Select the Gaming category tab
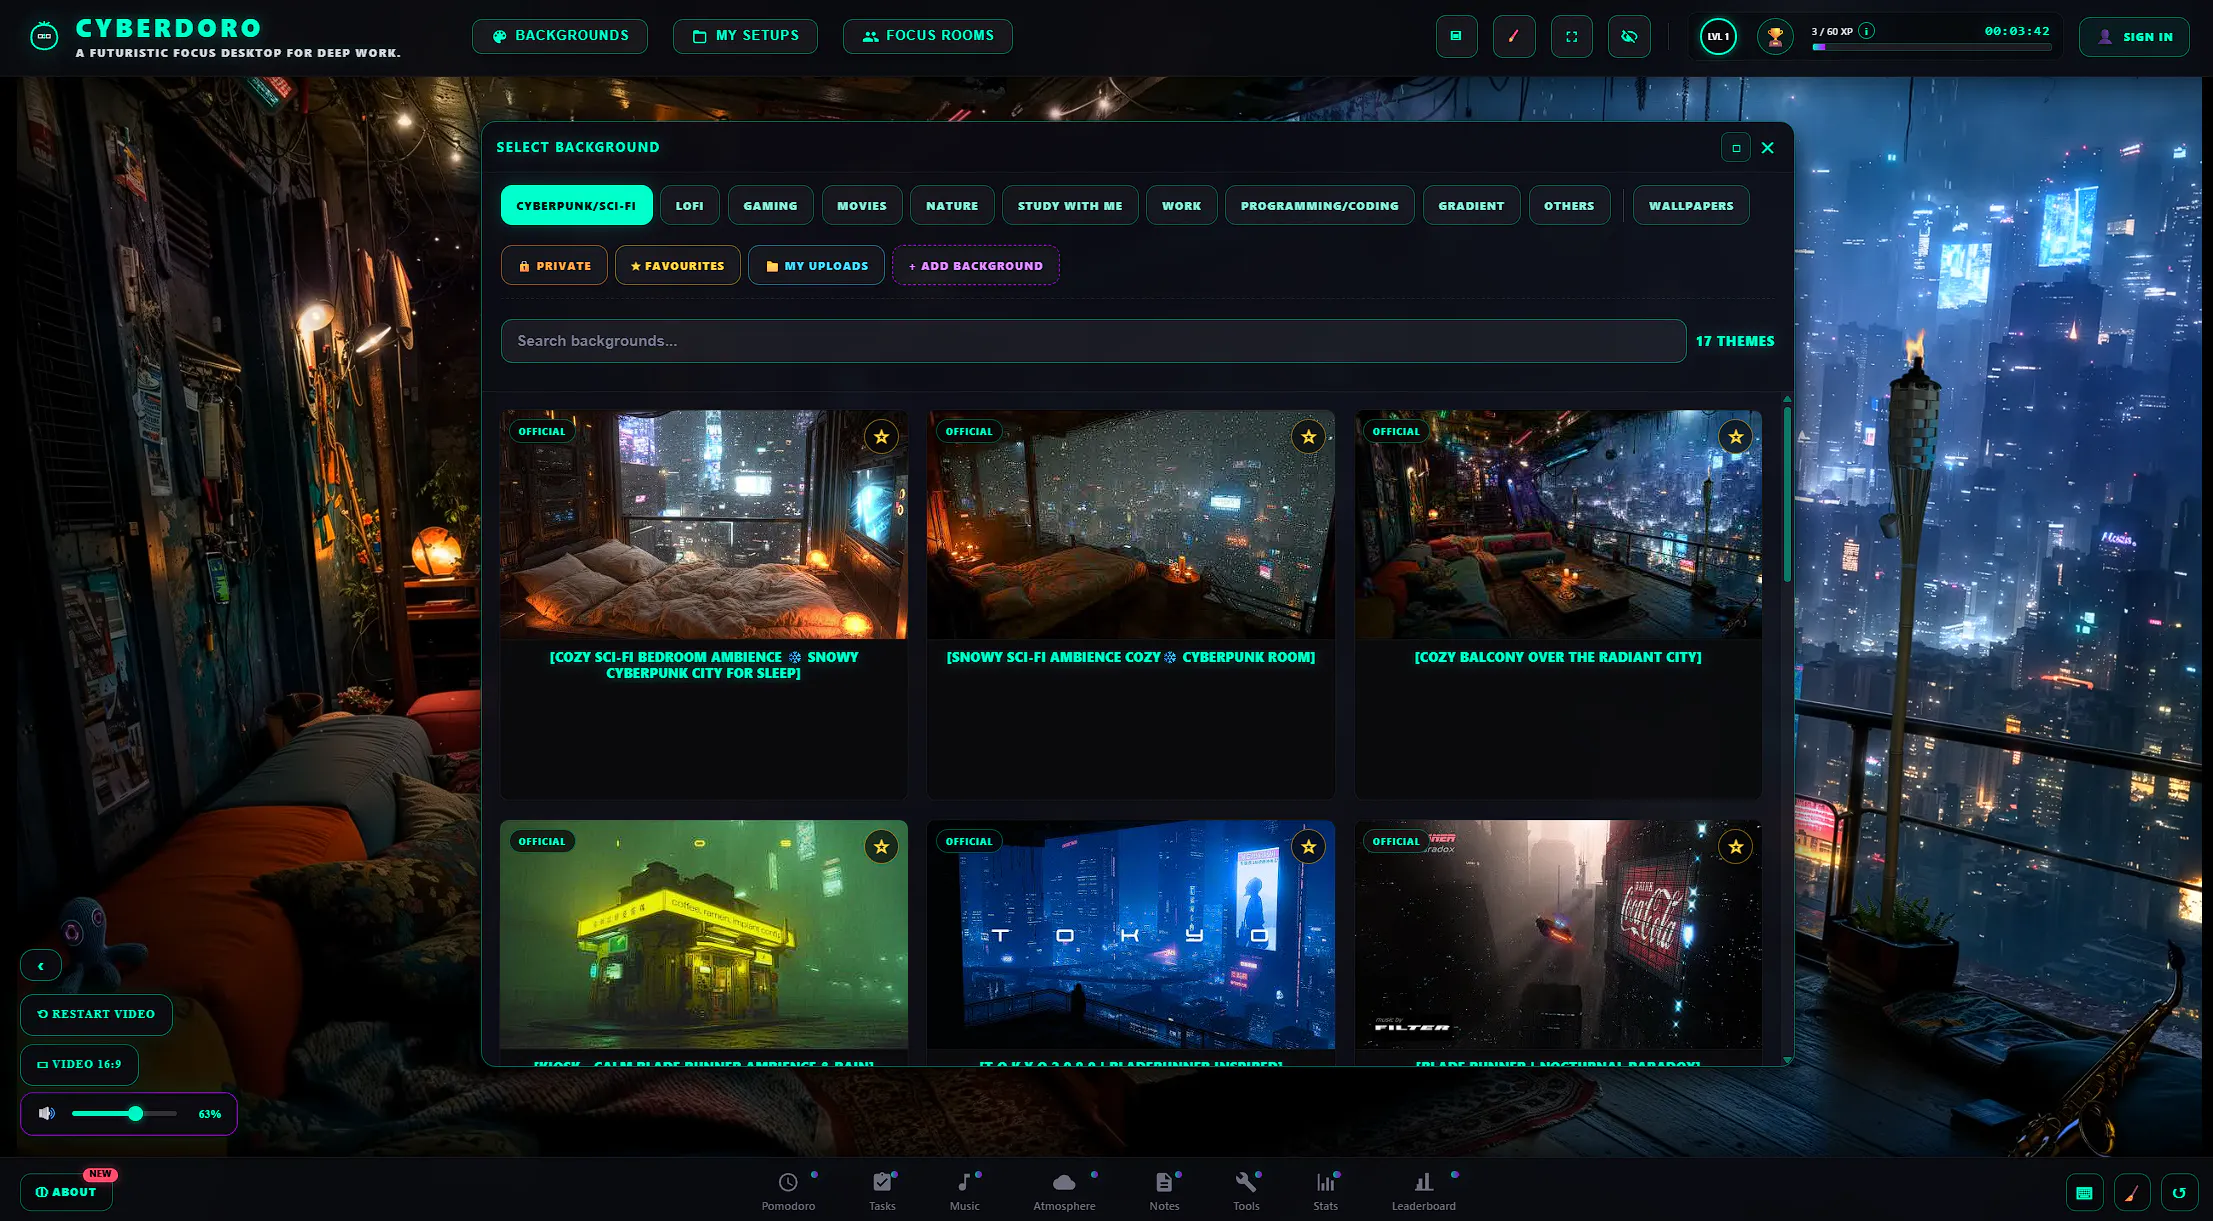 [x=770, y=205]
